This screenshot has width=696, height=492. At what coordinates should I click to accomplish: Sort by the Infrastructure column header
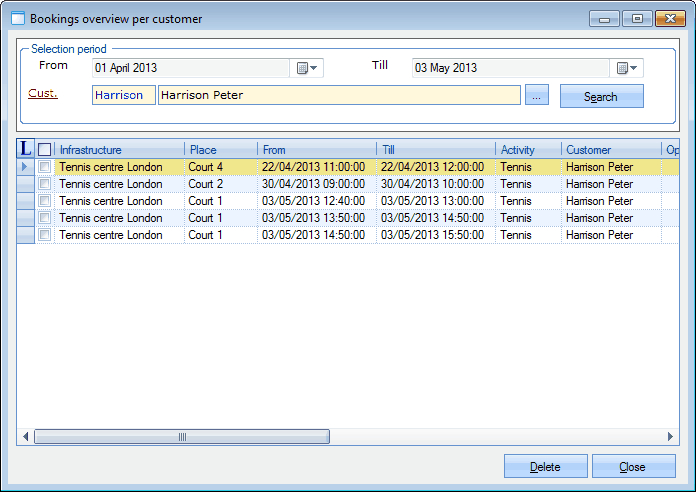[x=119, y=150]
